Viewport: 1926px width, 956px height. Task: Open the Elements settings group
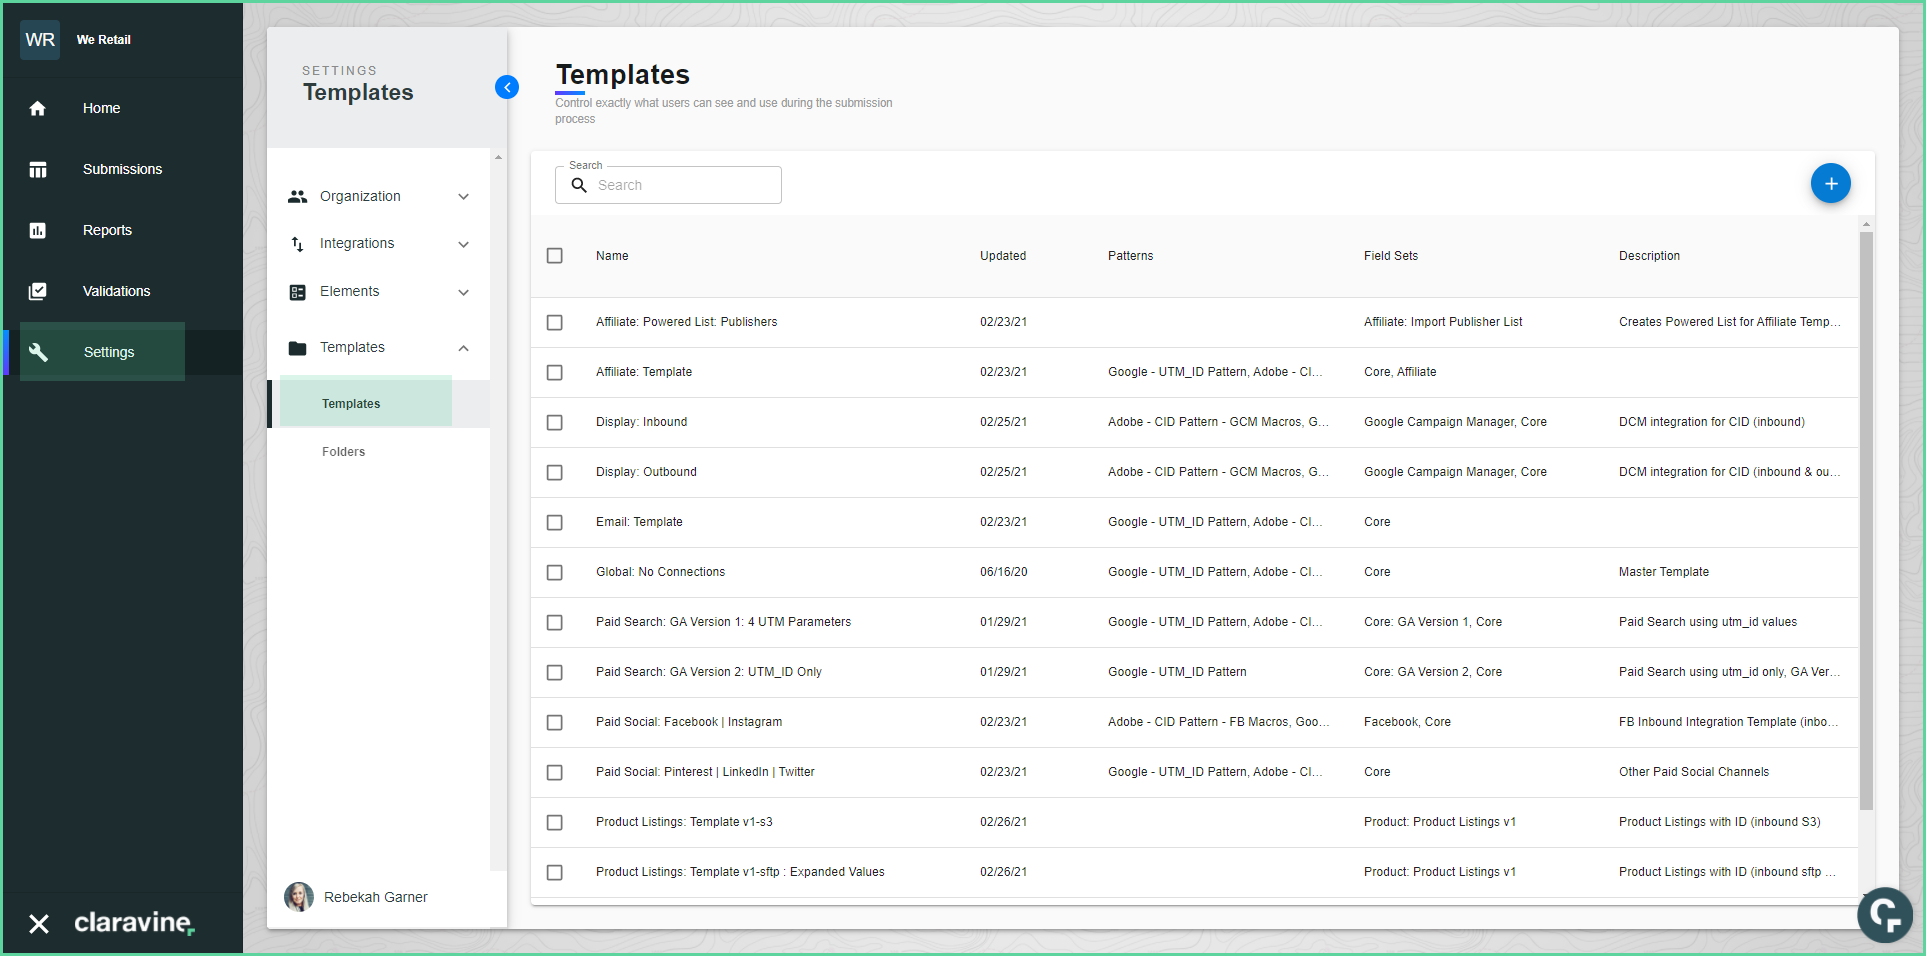349,291
